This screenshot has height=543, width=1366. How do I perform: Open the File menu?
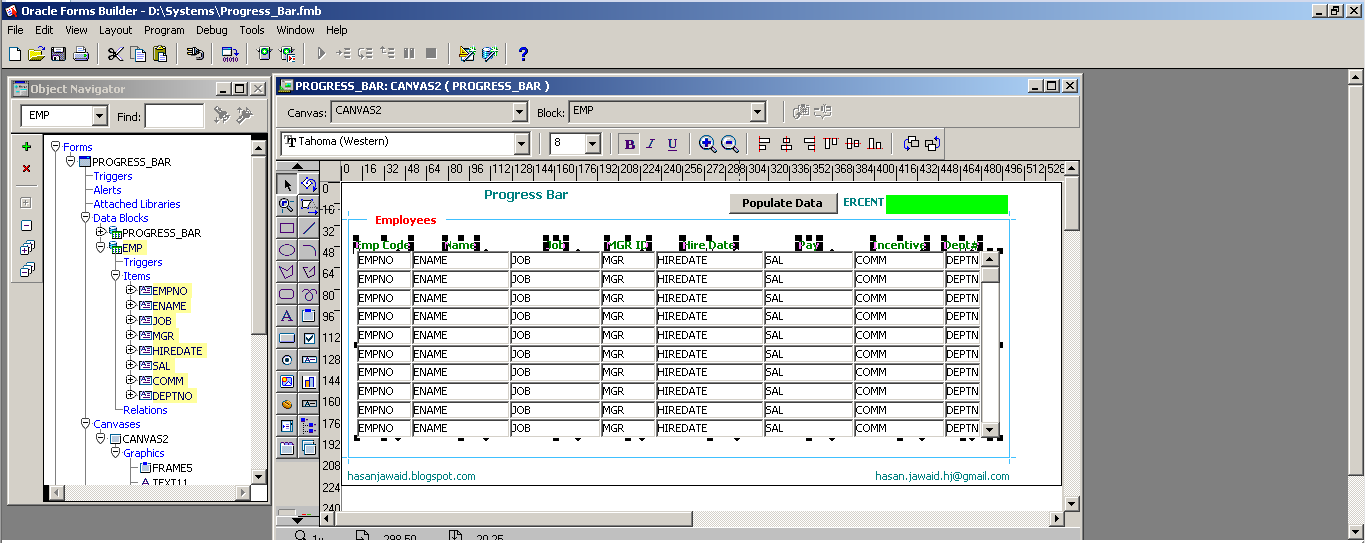tap(15, 30)
